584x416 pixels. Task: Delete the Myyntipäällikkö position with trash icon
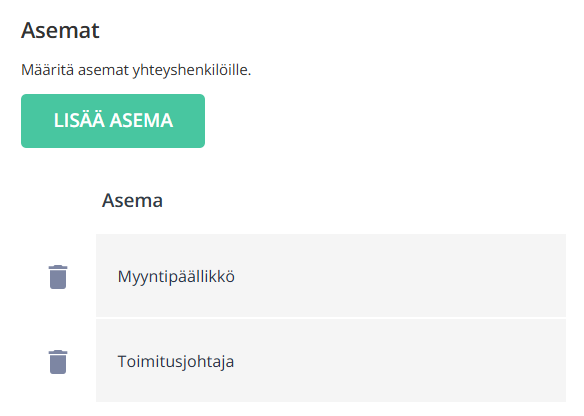pos(58,277)
